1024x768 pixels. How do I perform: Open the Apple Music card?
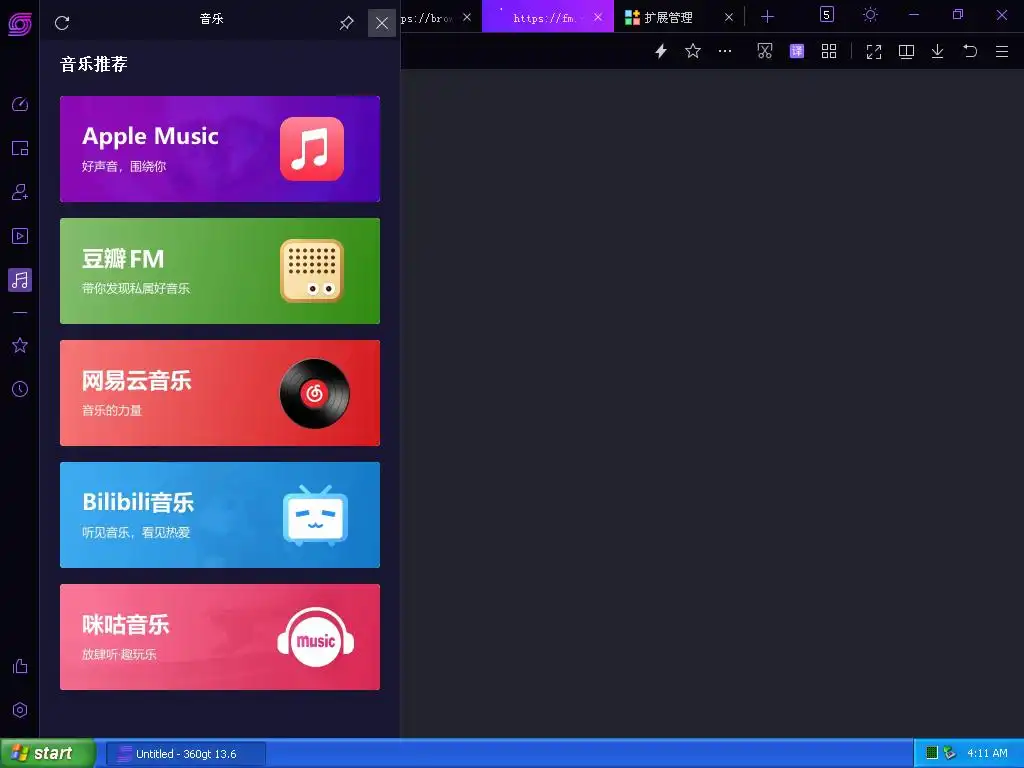click(x=219, y=149)
